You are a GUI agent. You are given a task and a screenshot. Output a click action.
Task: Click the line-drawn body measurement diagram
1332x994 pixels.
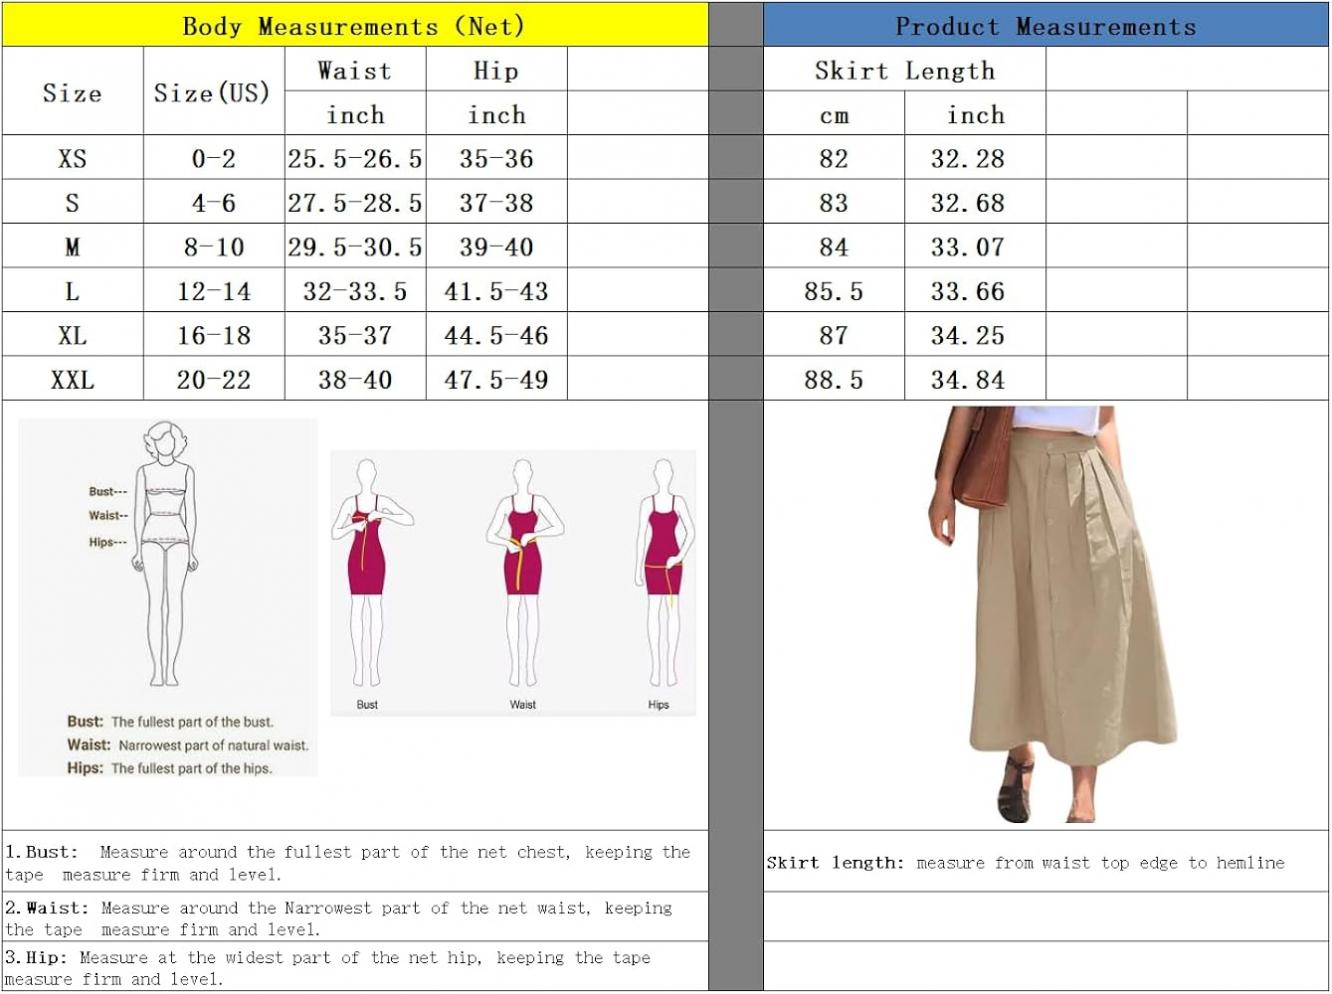point(166,554)
